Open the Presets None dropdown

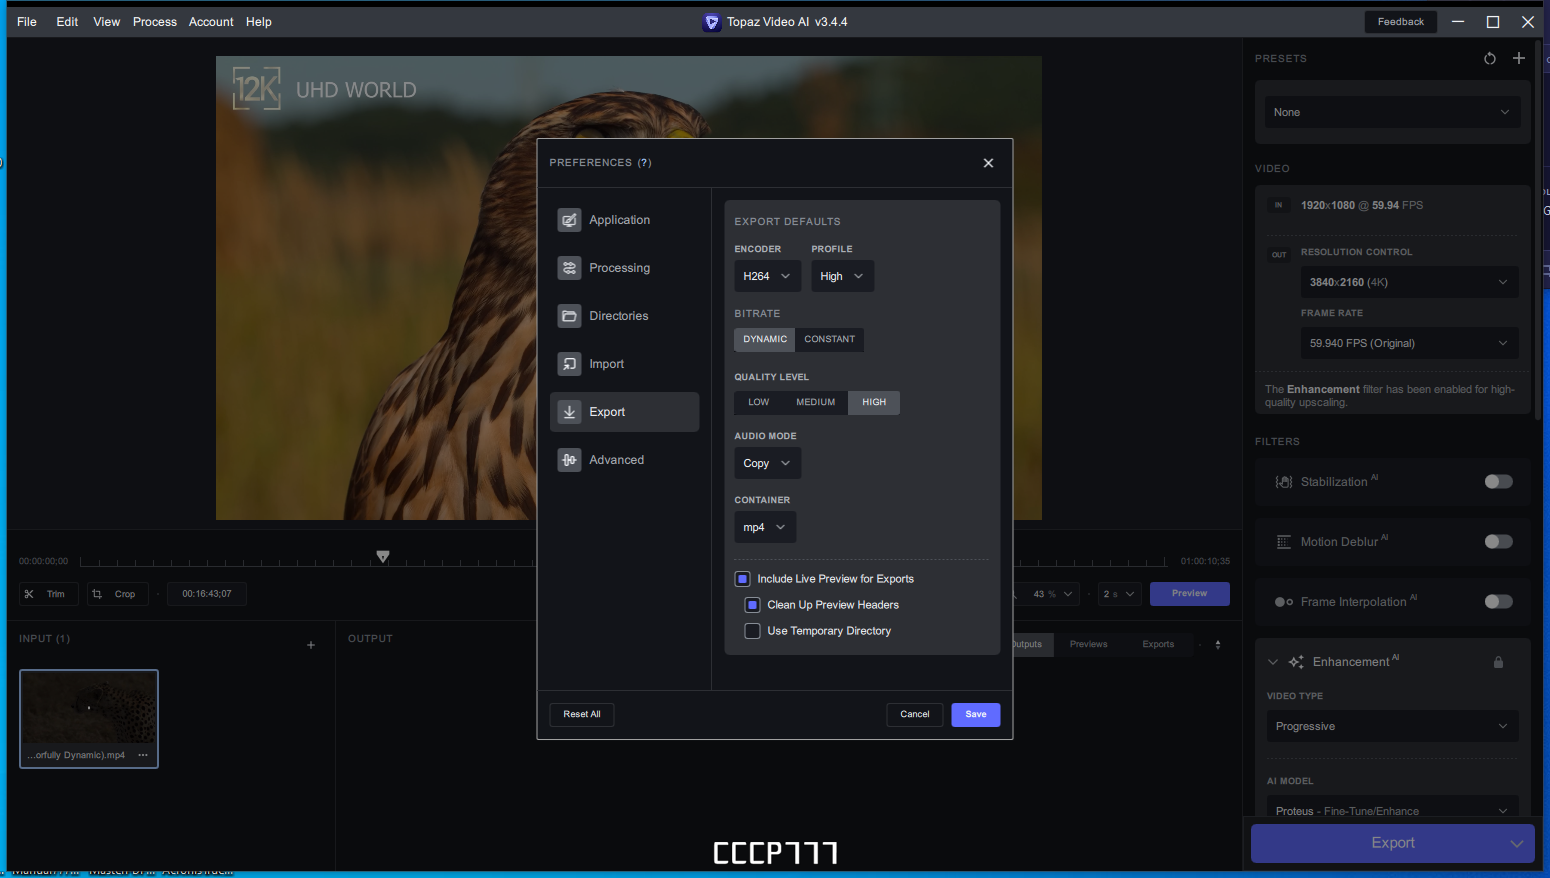pos(1392,112)
